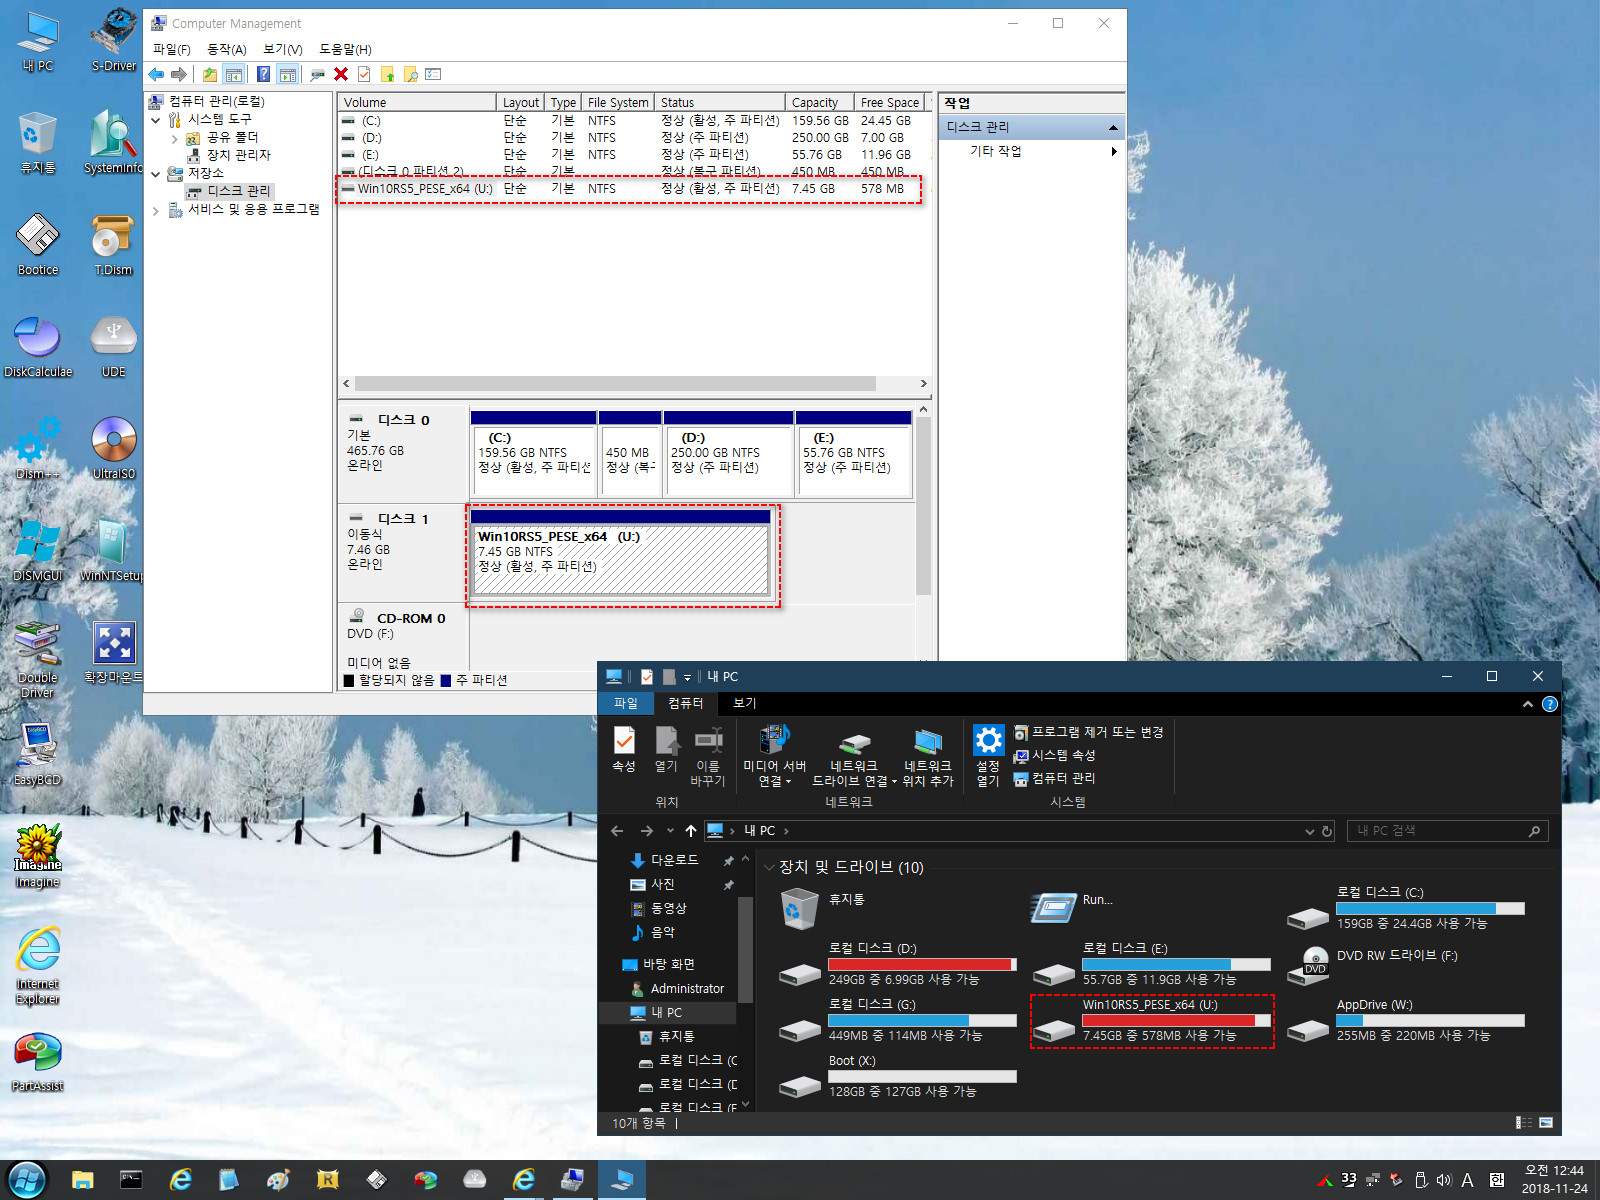Select 로컬 디스크 (C:) drive tile
Screen dimensions: 1600x1200
(x=1407, y=908)
